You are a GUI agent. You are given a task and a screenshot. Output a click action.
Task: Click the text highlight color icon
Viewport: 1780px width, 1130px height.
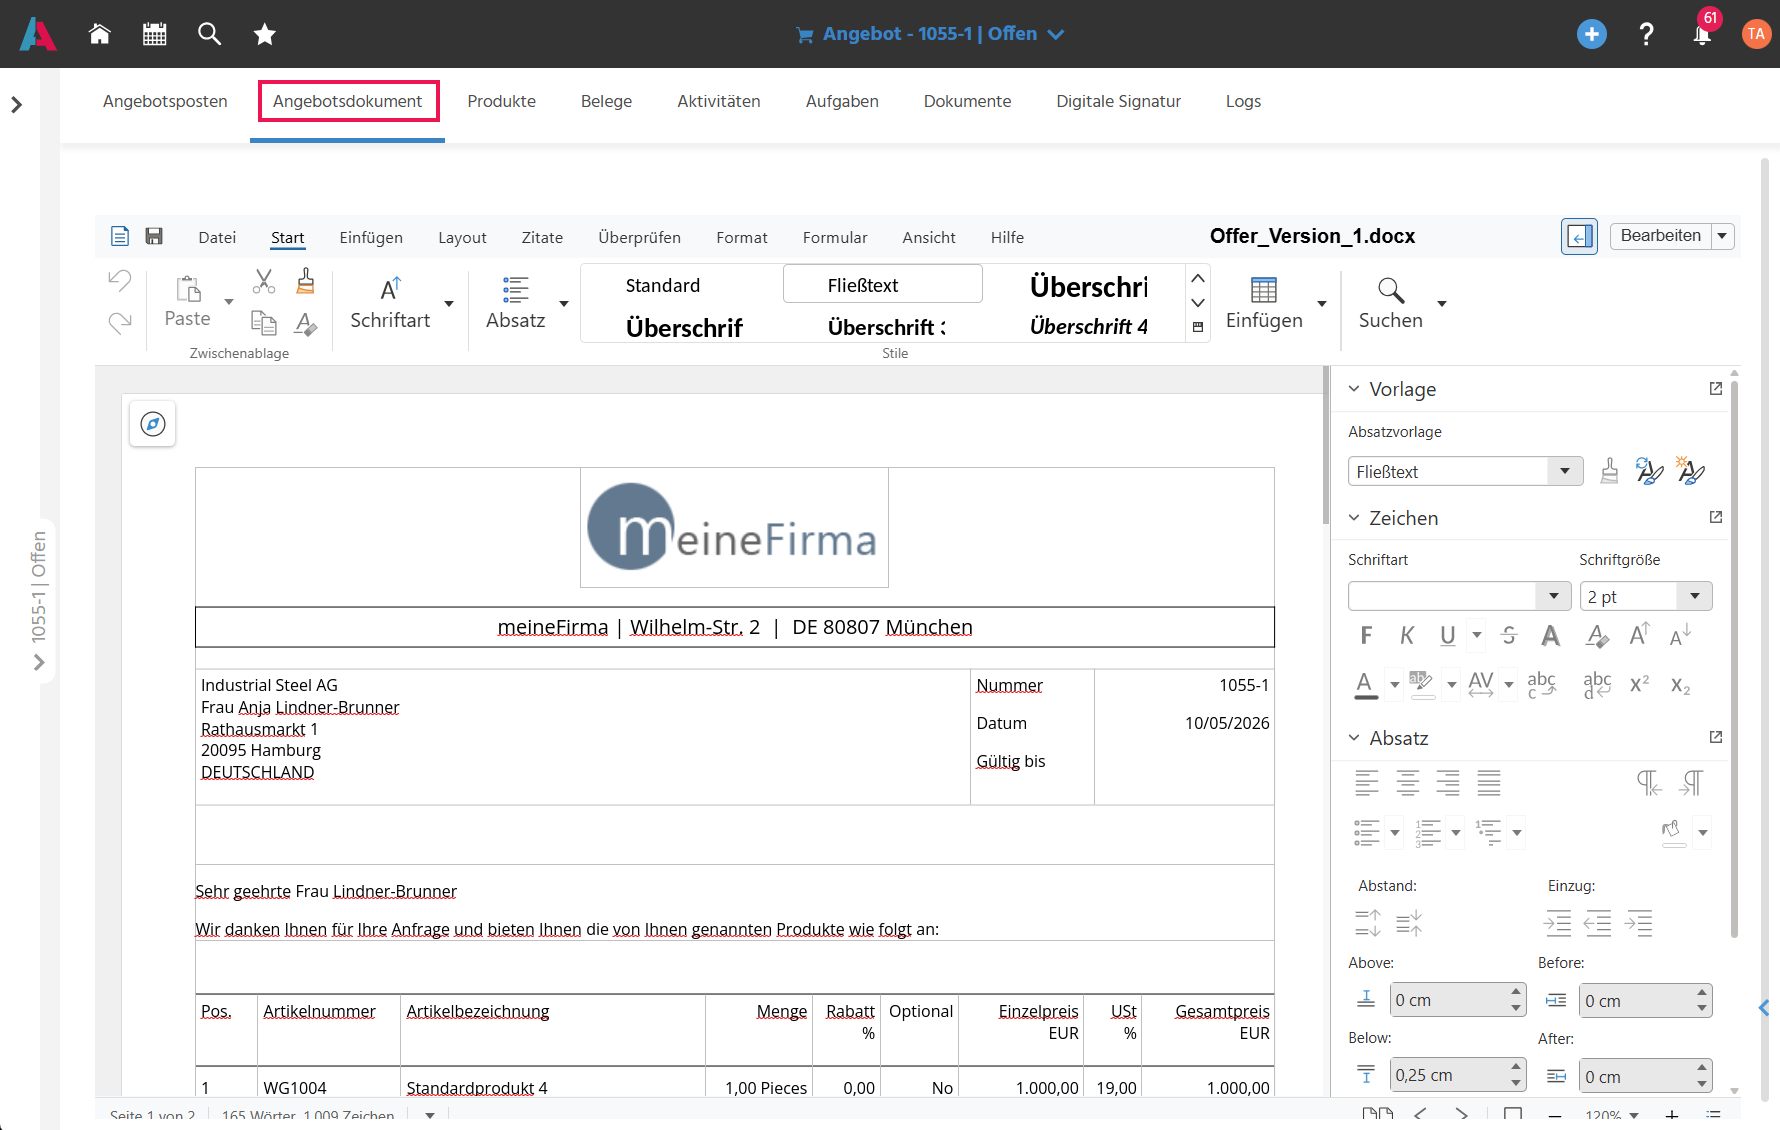[1421, 685]
